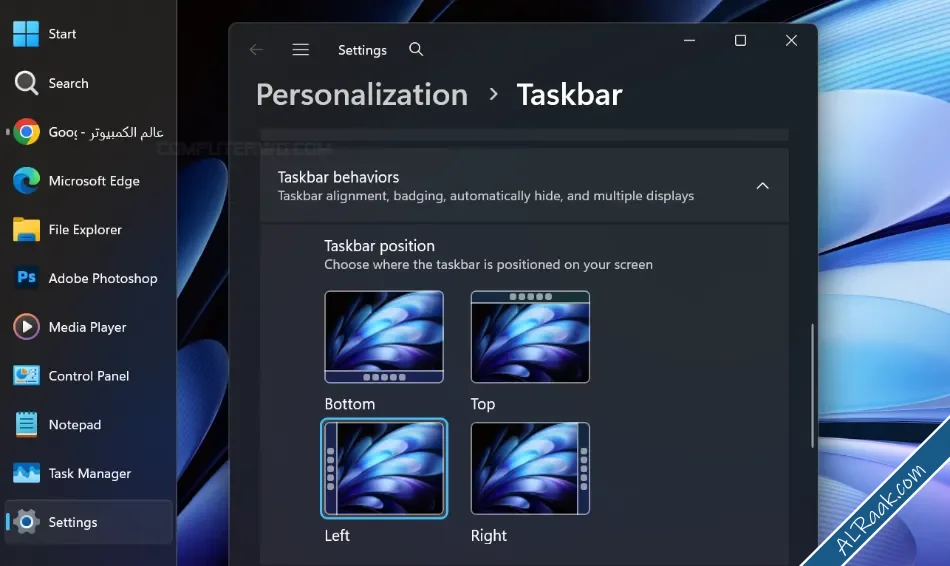Select the Left taskbar position thumbnail

384,468
